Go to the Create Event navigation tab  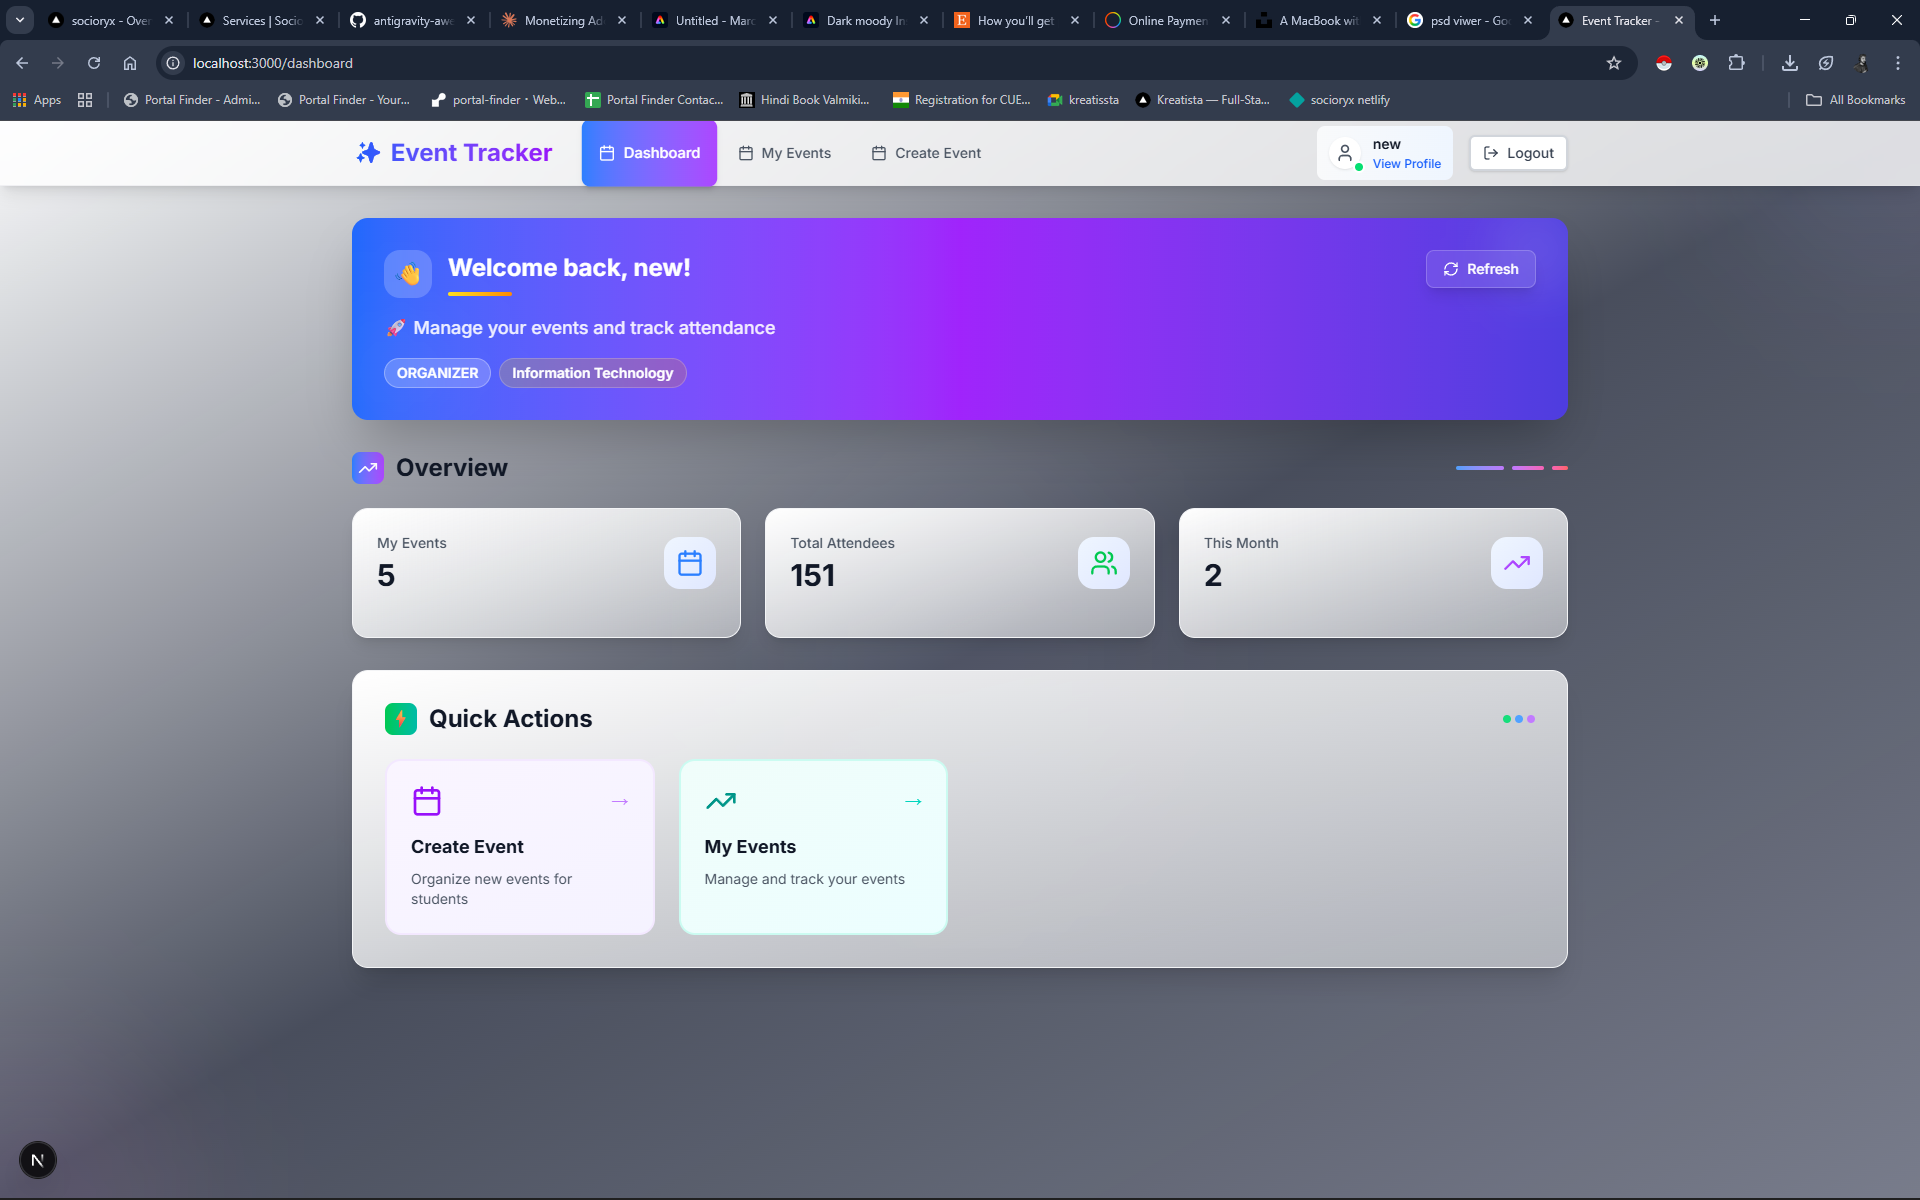pyautogui.click(x=926, y=153)
